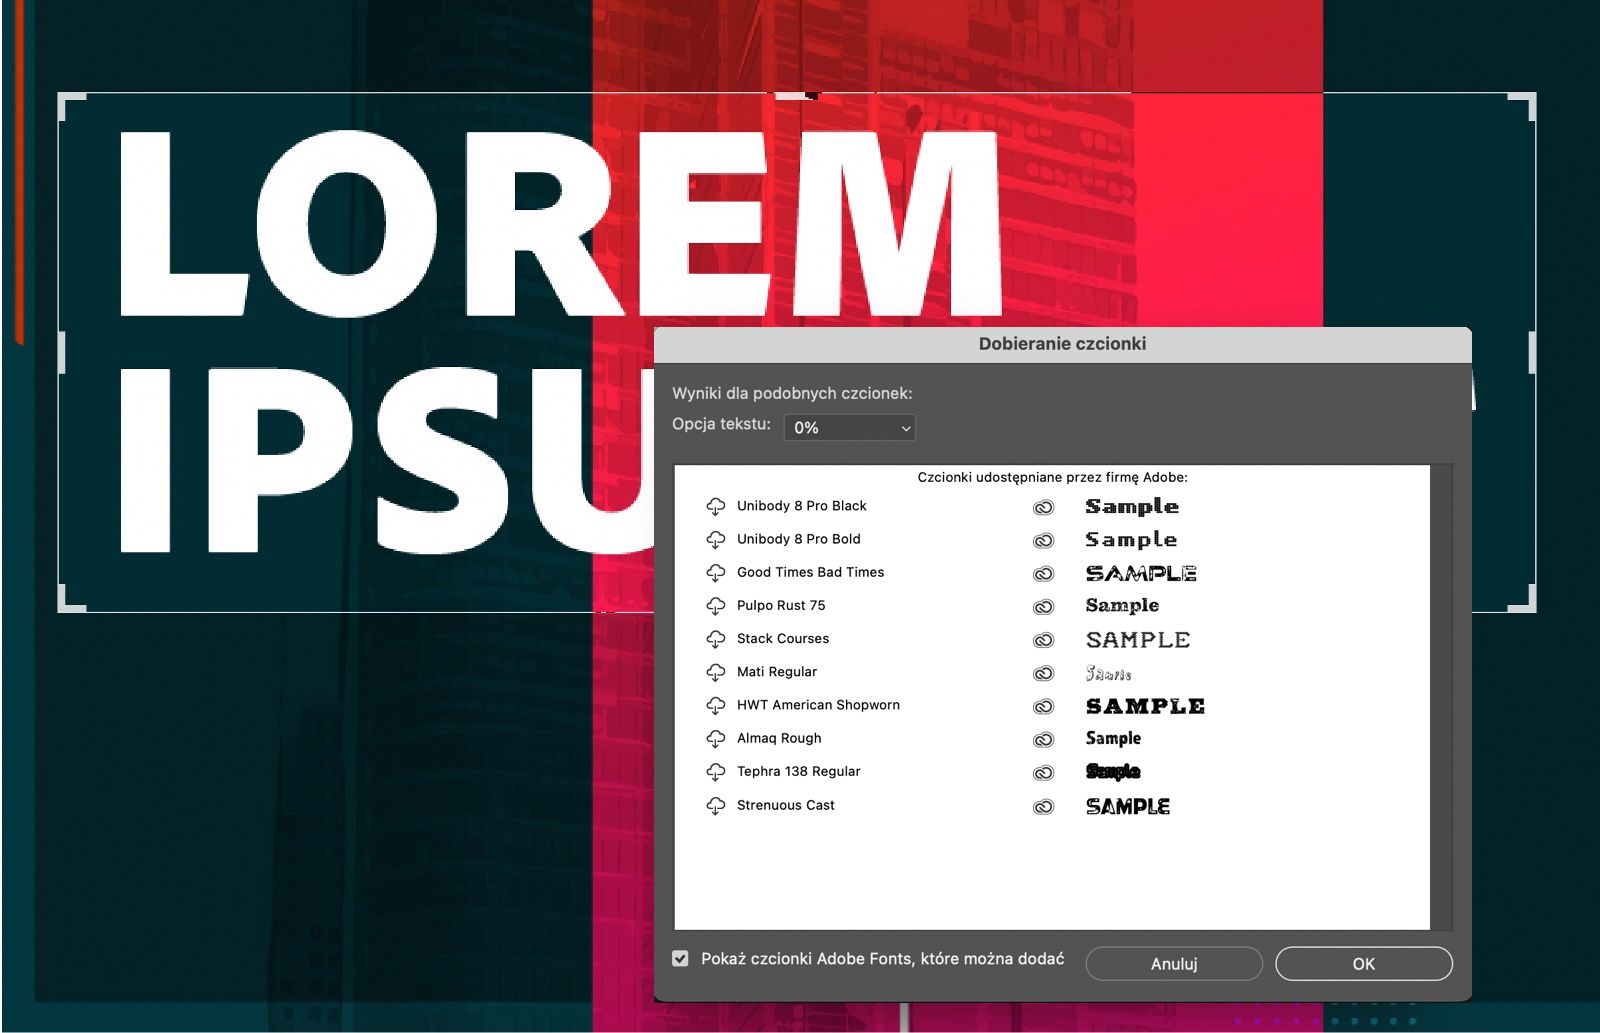
Task: Download HWT American Shopworn cloud icon
Action: point(716,706)
